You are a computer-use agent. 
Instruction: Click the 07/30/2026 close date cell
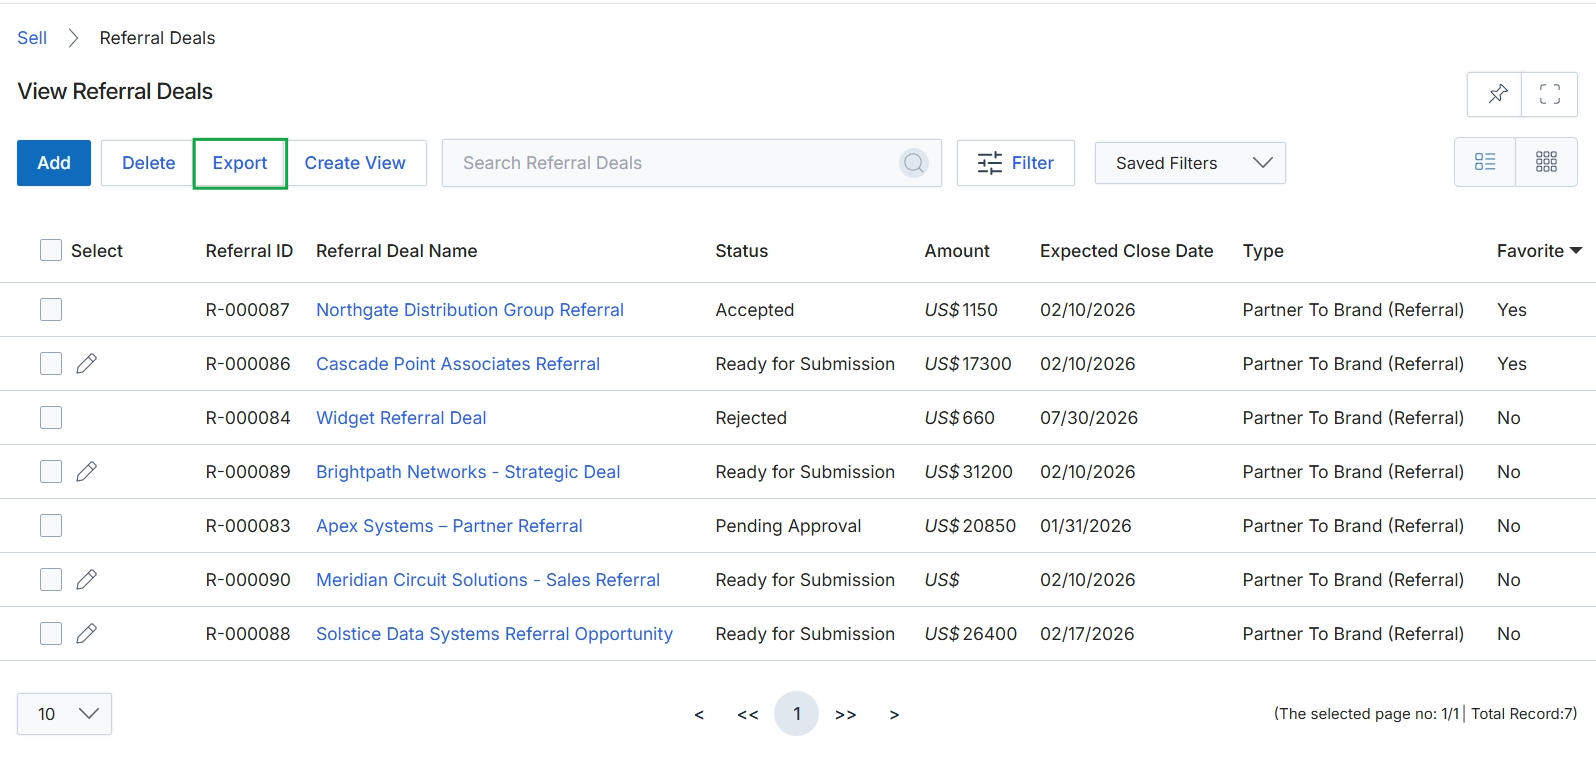click(x=1089, y=418)
